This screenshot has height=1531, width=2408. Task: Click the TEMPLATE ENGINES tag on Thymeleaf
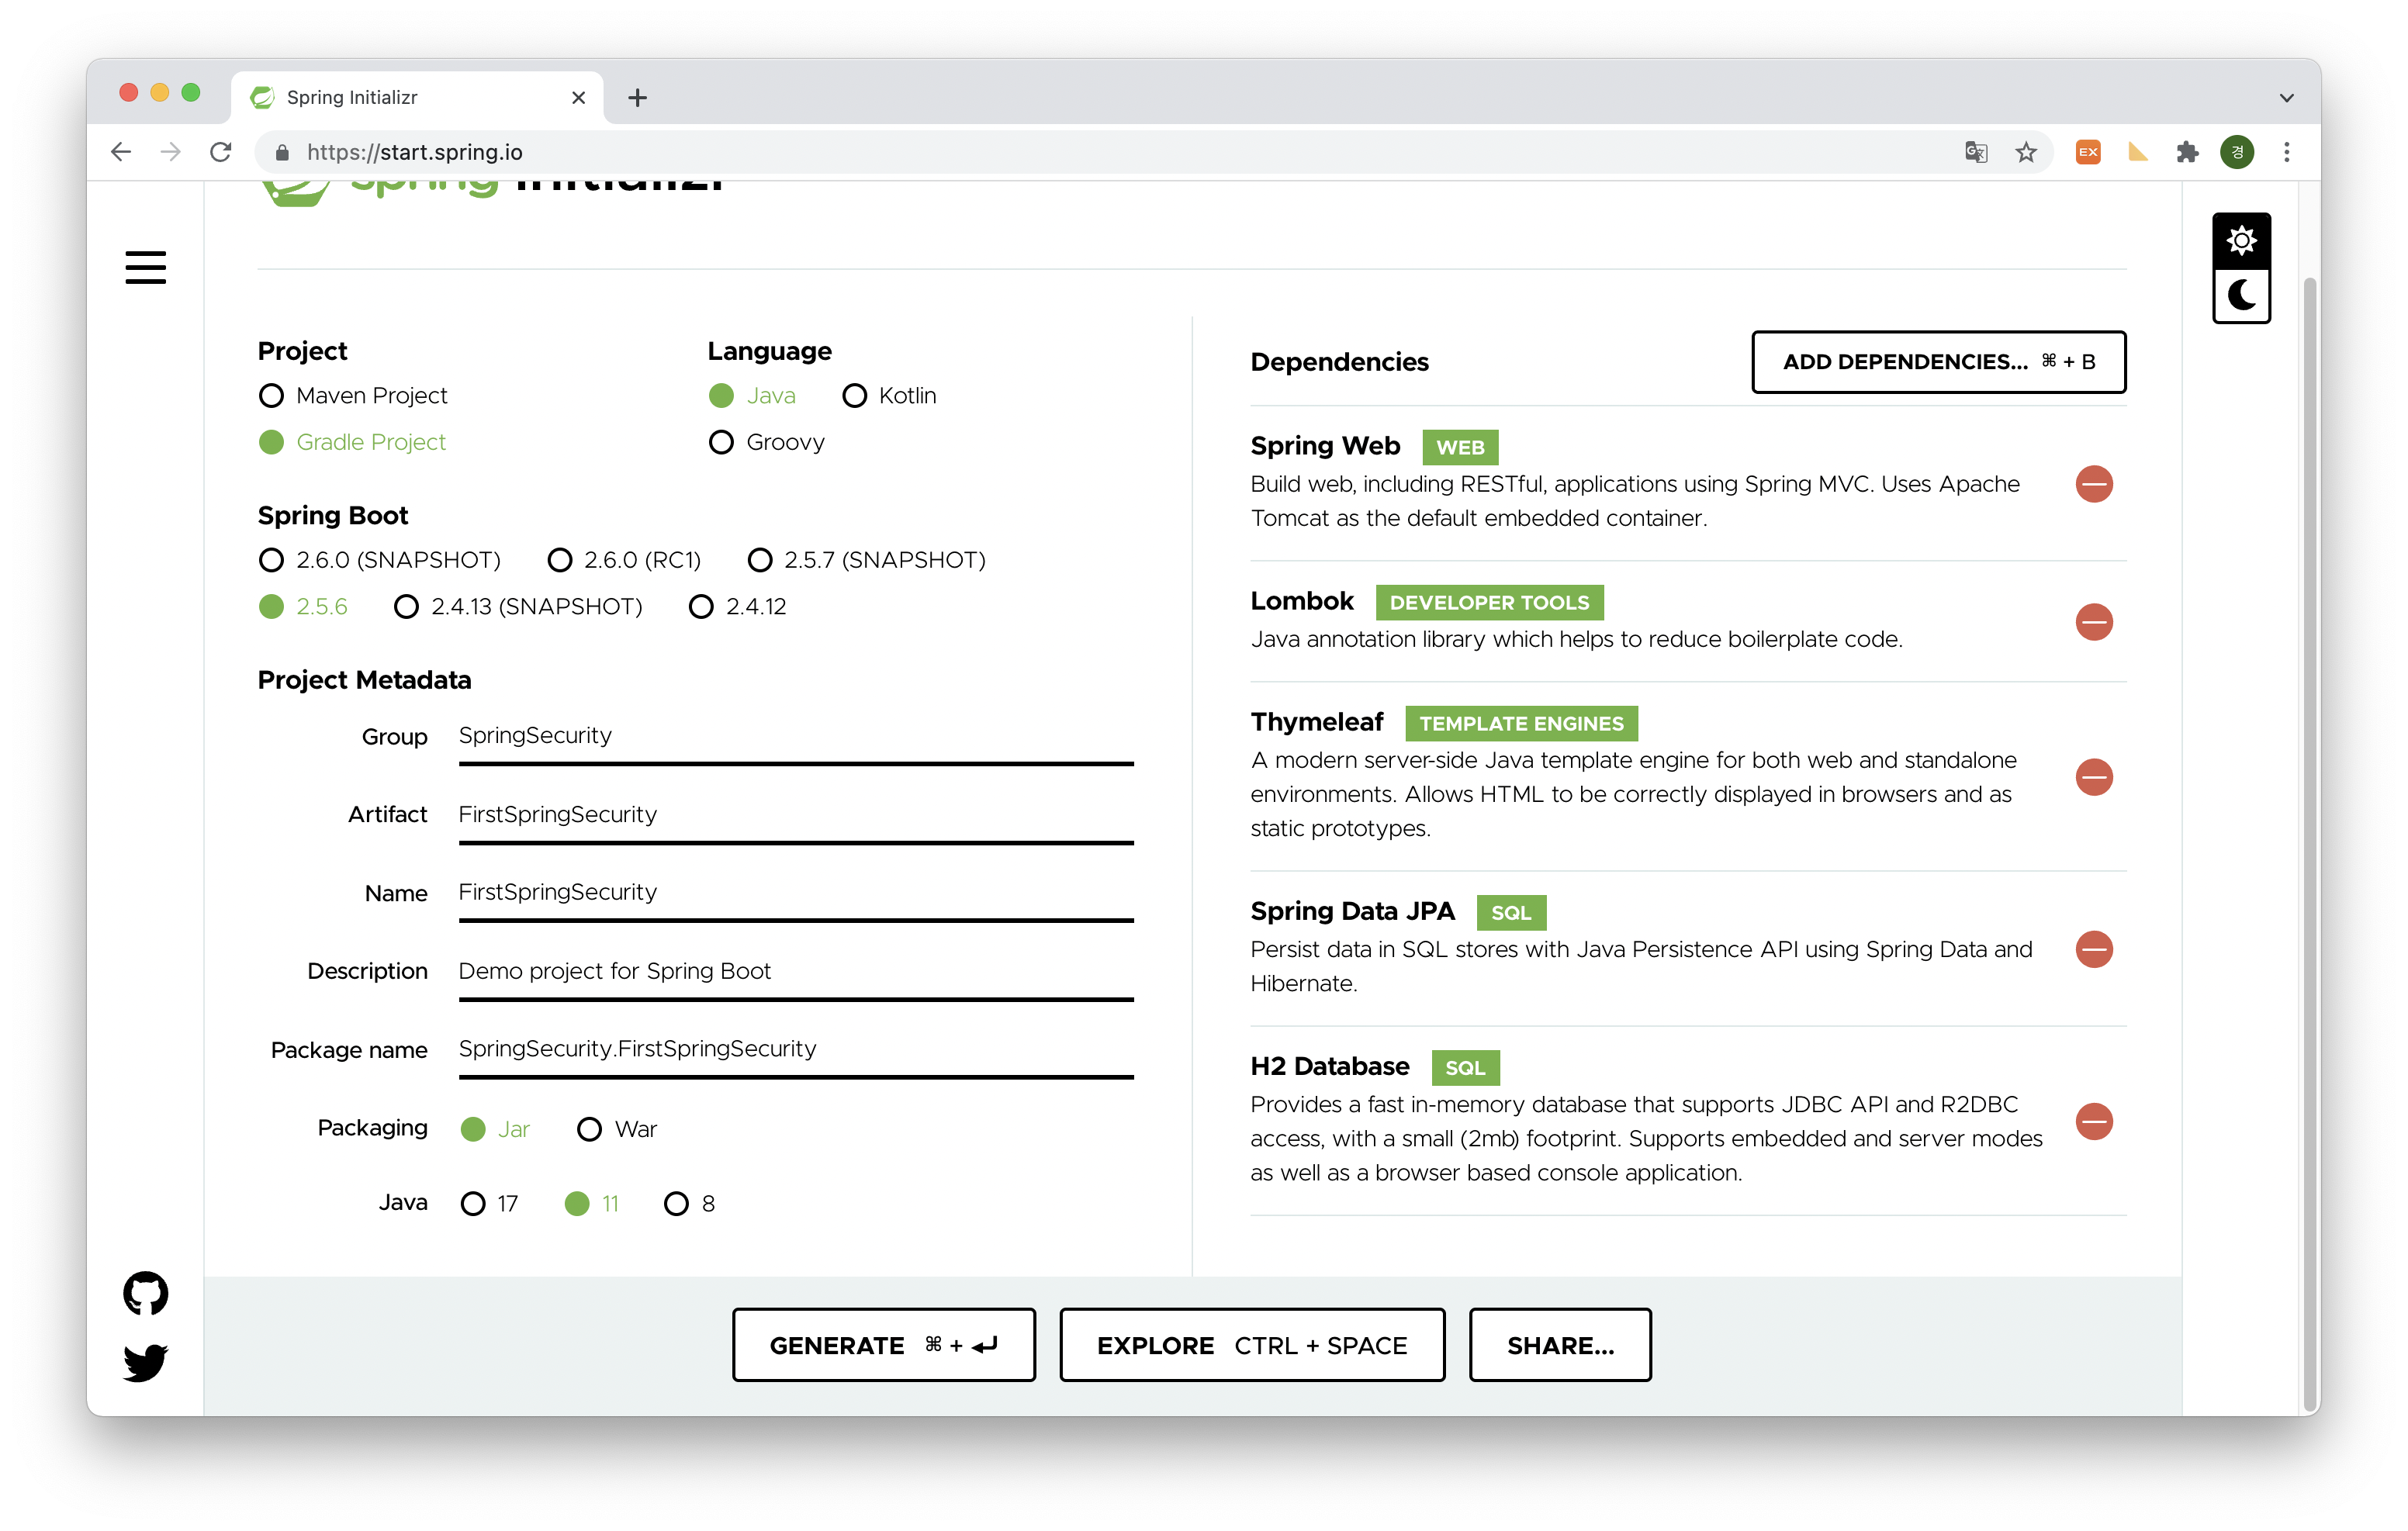click(x=1521, y=723)
